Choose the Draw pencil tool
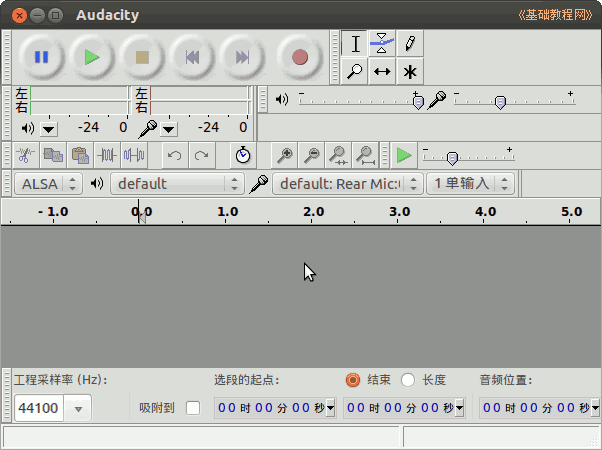 pyautogui.click(x=410, y=43)
